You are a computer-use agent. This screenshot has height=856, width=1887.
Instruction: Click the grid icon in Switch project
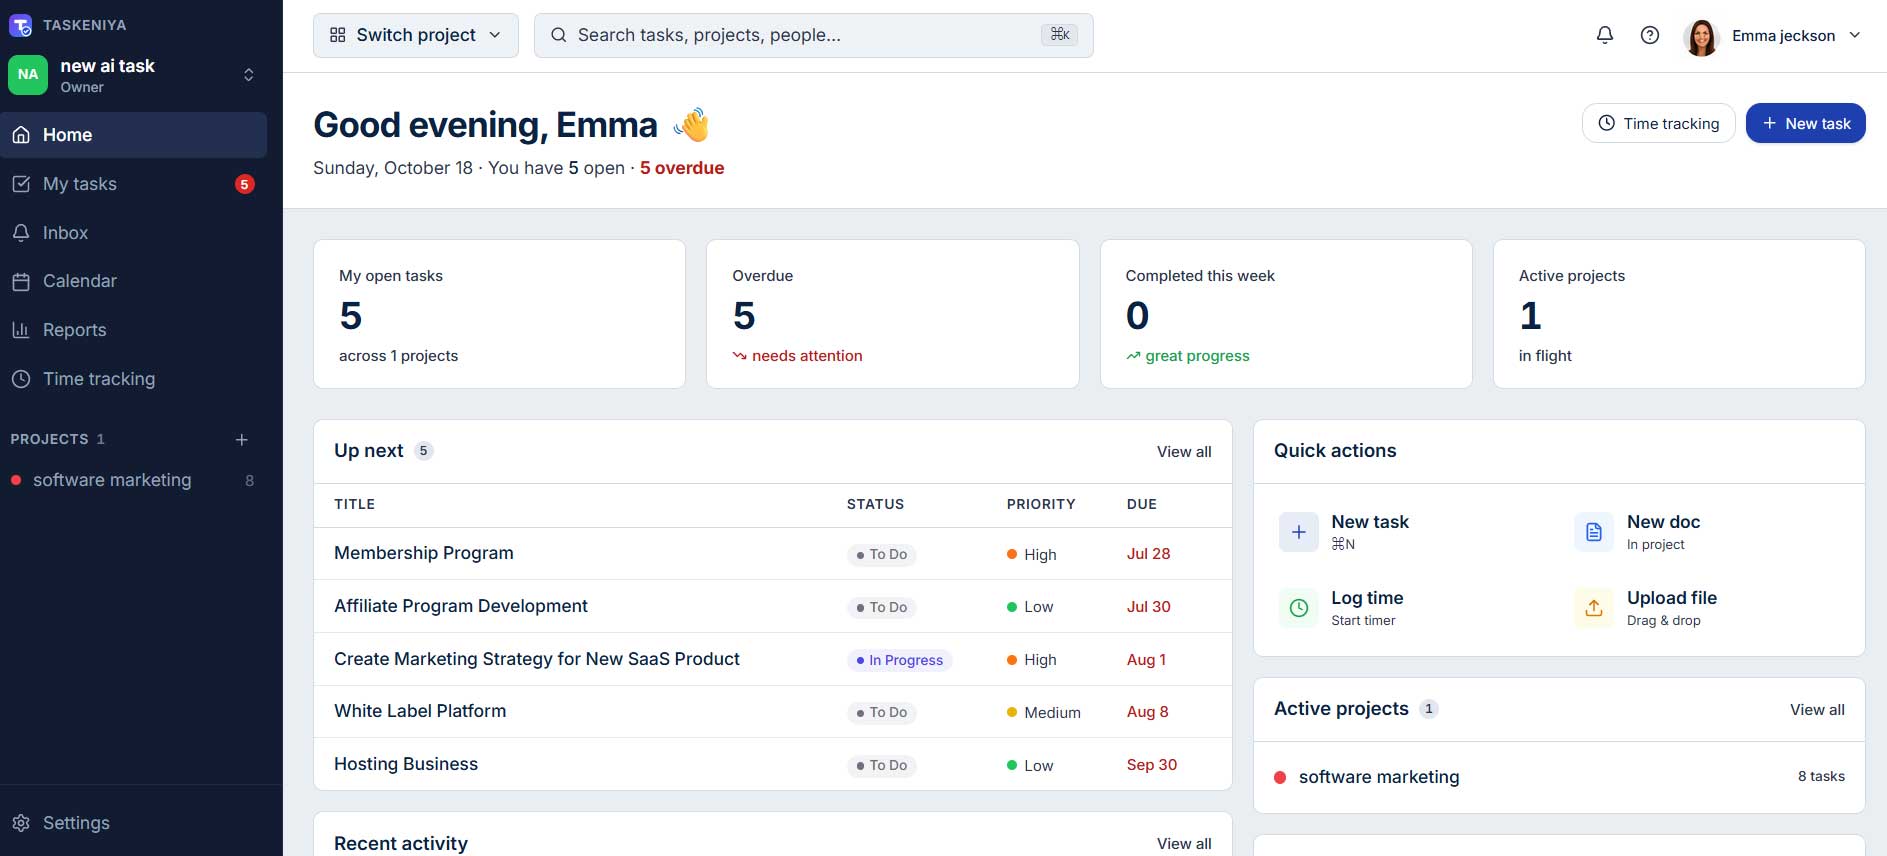click(338, 35)
